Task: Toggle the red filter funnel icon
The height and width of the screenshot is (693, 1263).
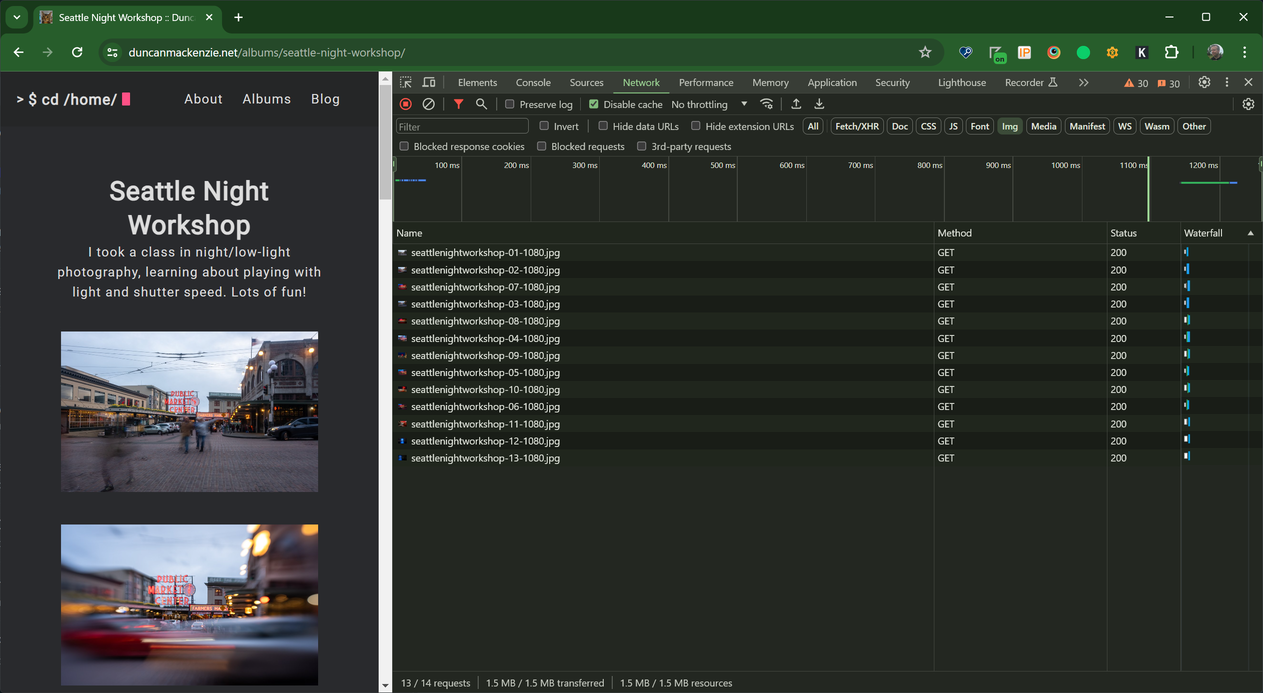Action: pyautogui.click(x=458, y=104)
